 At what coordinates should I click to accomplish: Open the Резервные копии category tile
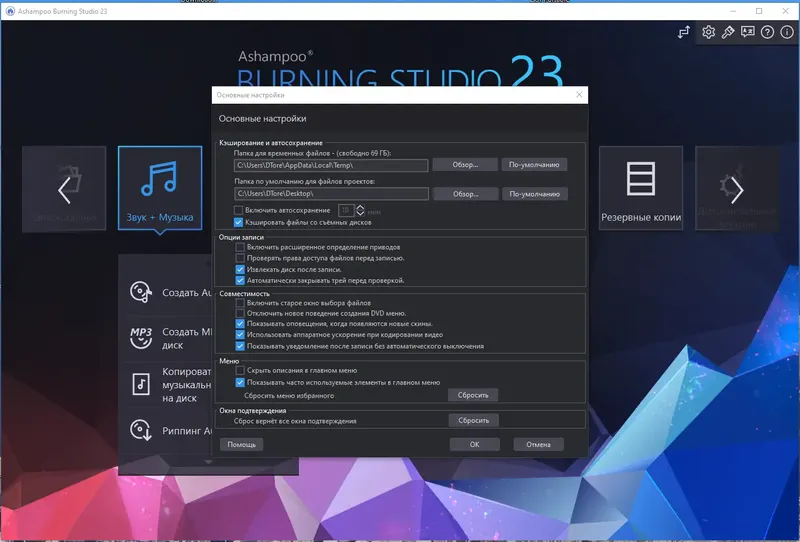[x=641, y=188]
